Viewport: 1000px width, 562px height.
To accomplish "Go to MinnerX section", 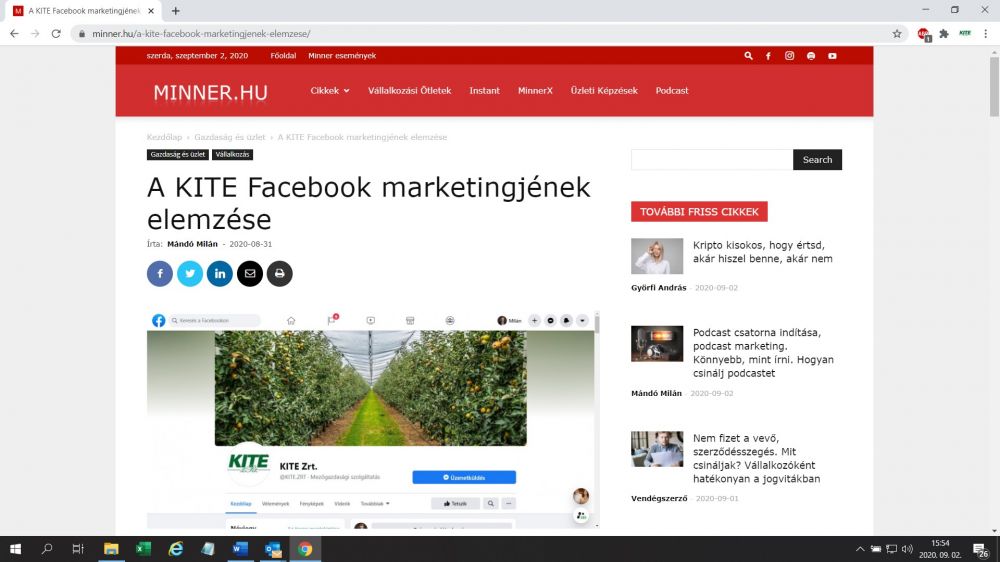I will [535, 91].
